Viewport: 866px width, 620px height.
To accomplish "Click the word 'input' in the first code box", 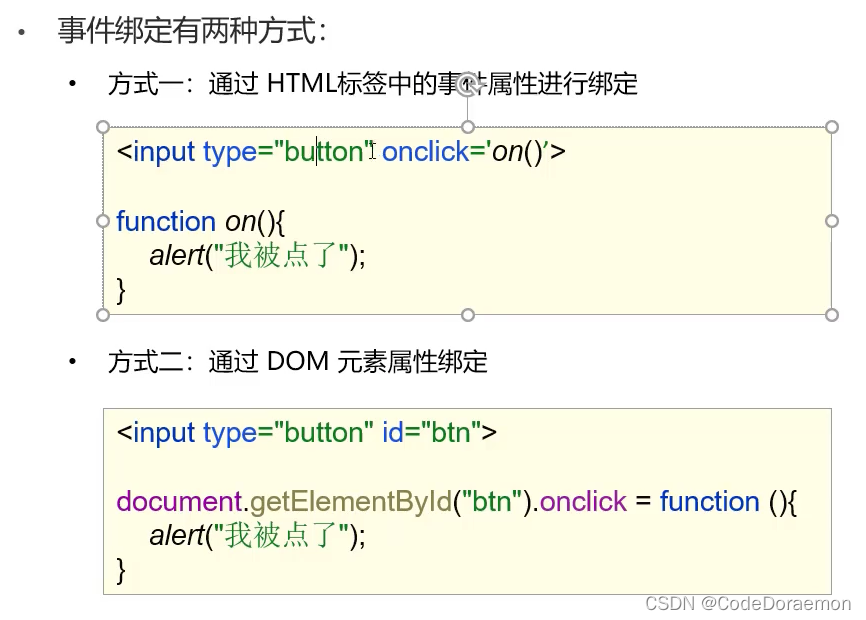I will point(164,152).
